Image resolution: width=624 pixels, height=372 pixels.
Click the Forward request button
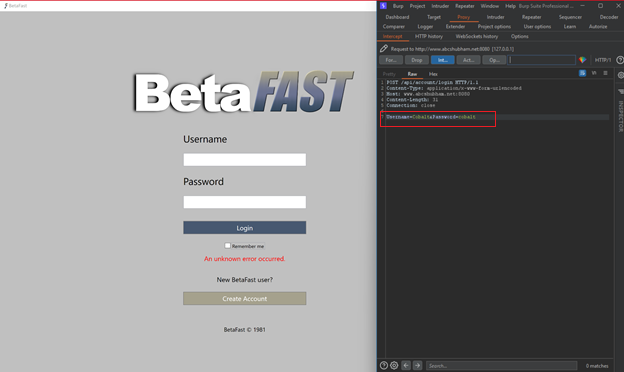coord(391,60)
